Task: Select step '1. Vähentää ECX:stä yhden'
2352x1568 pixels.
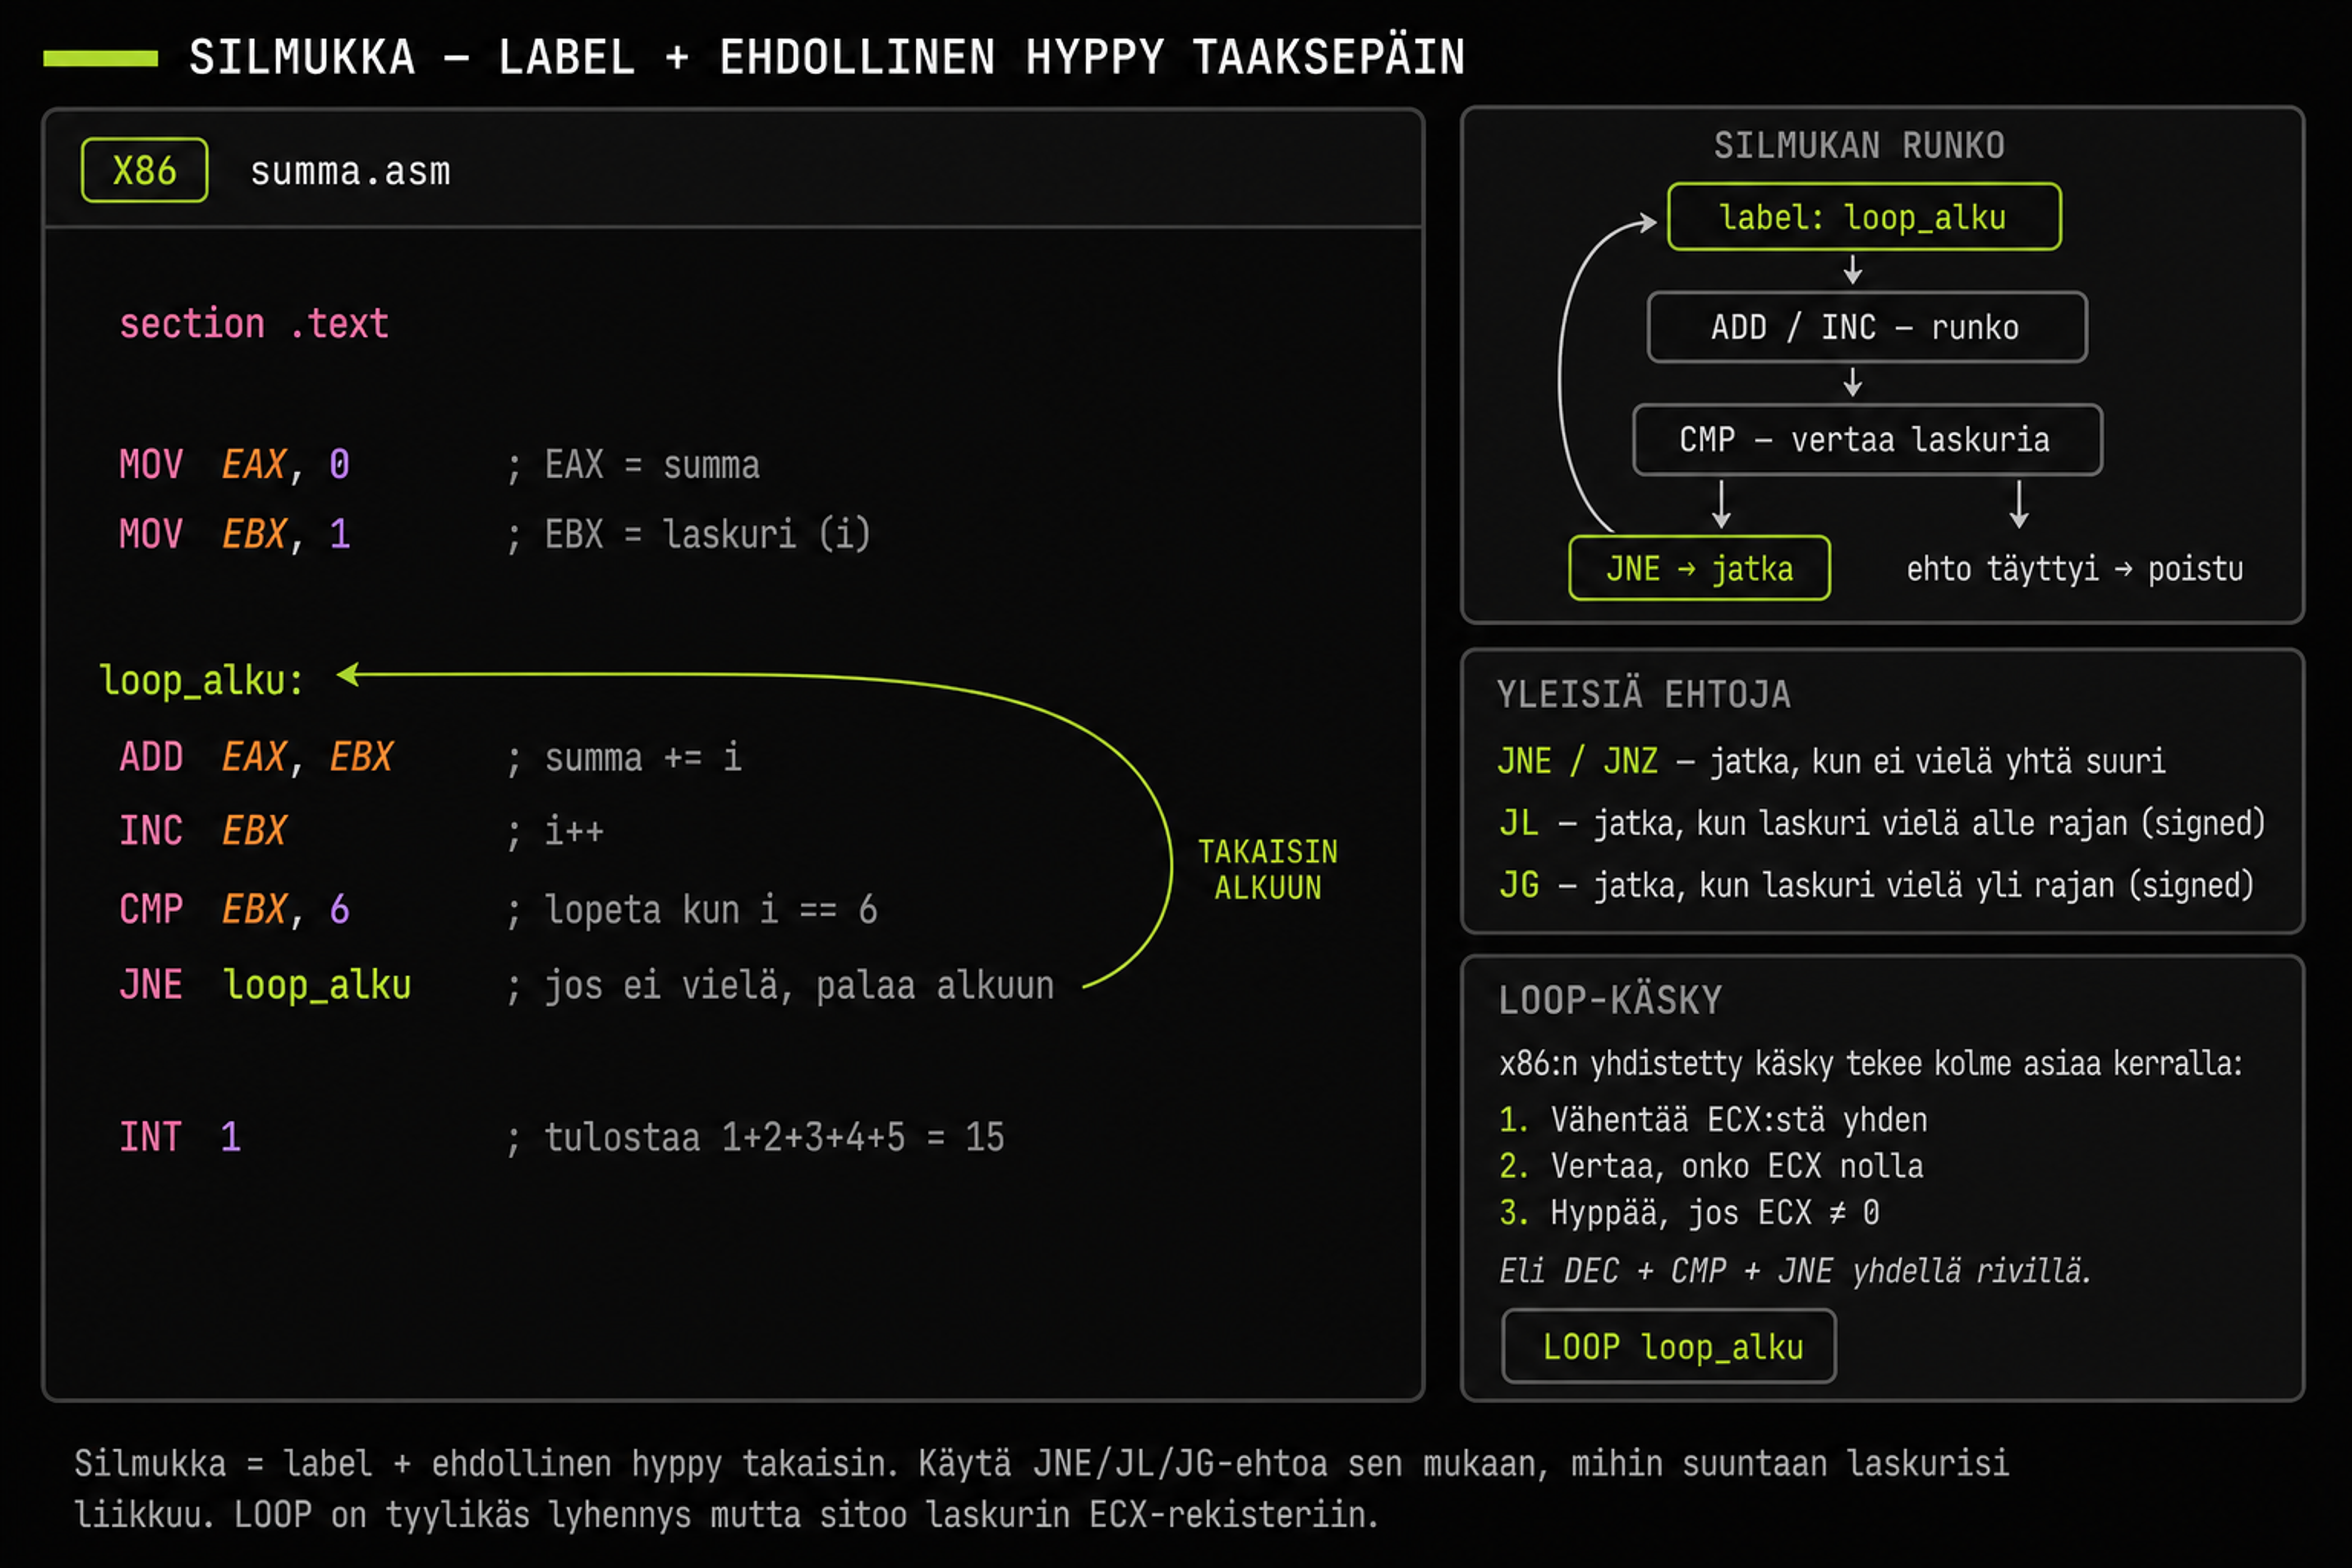Action: (1713, 1119)
